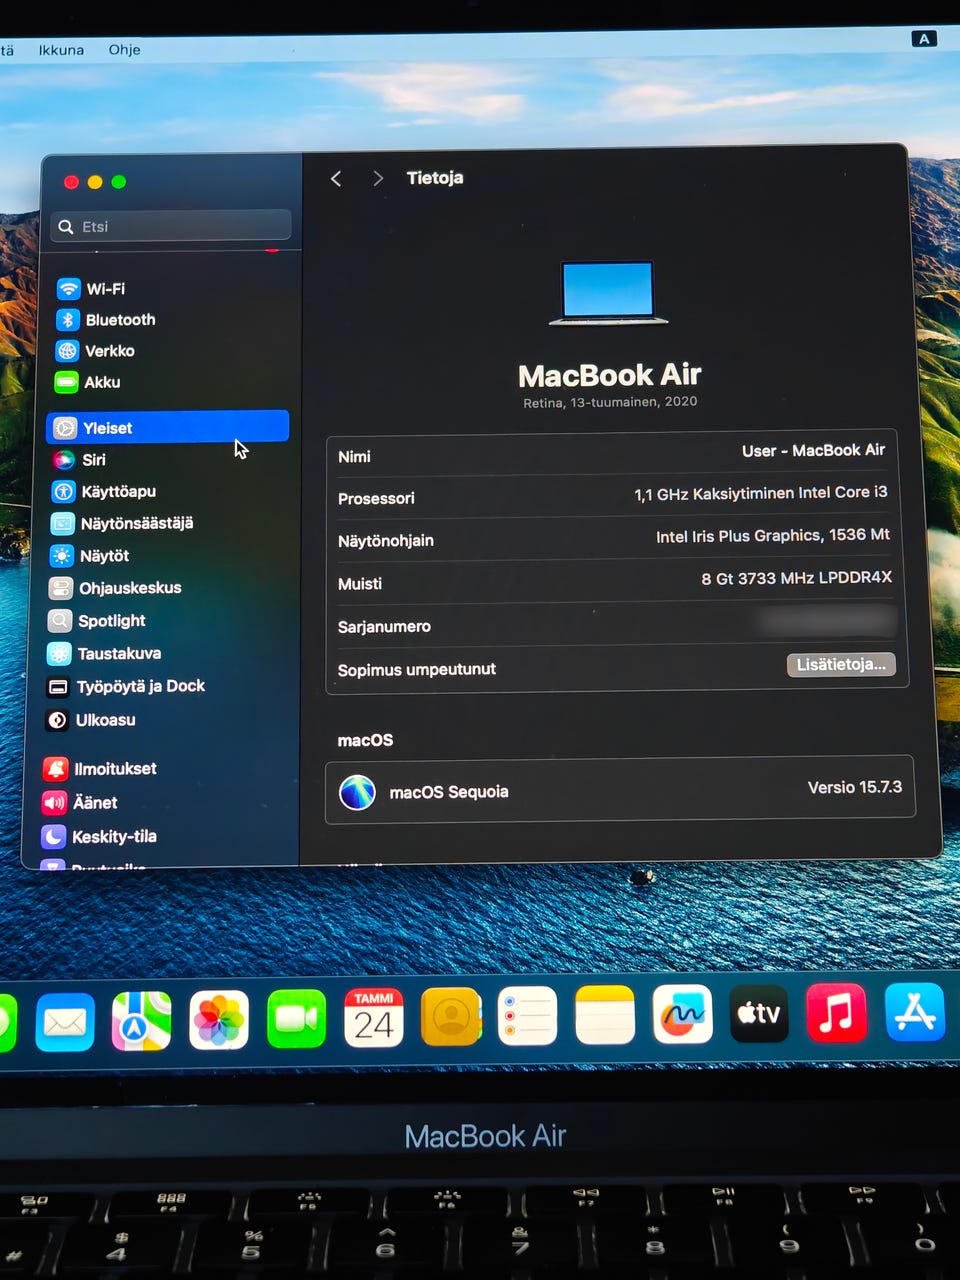
Task: Click the Näytönohjain Intel Iris Plus value
Action: coord(773,536)
